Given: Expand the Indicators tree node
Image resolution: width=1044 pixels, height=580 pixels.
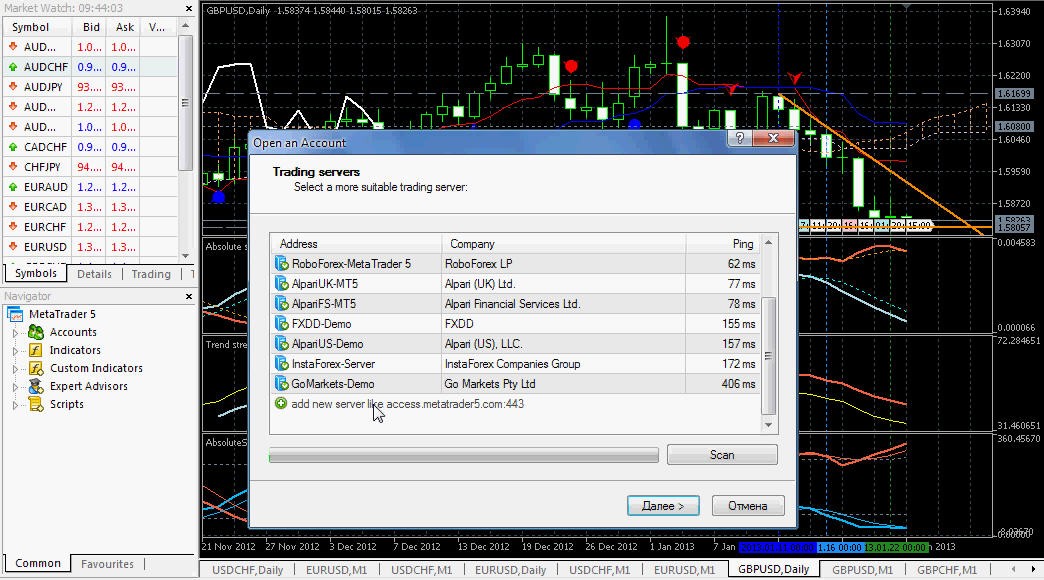Looking at the screenshot, I should click(x=15, y=350).
